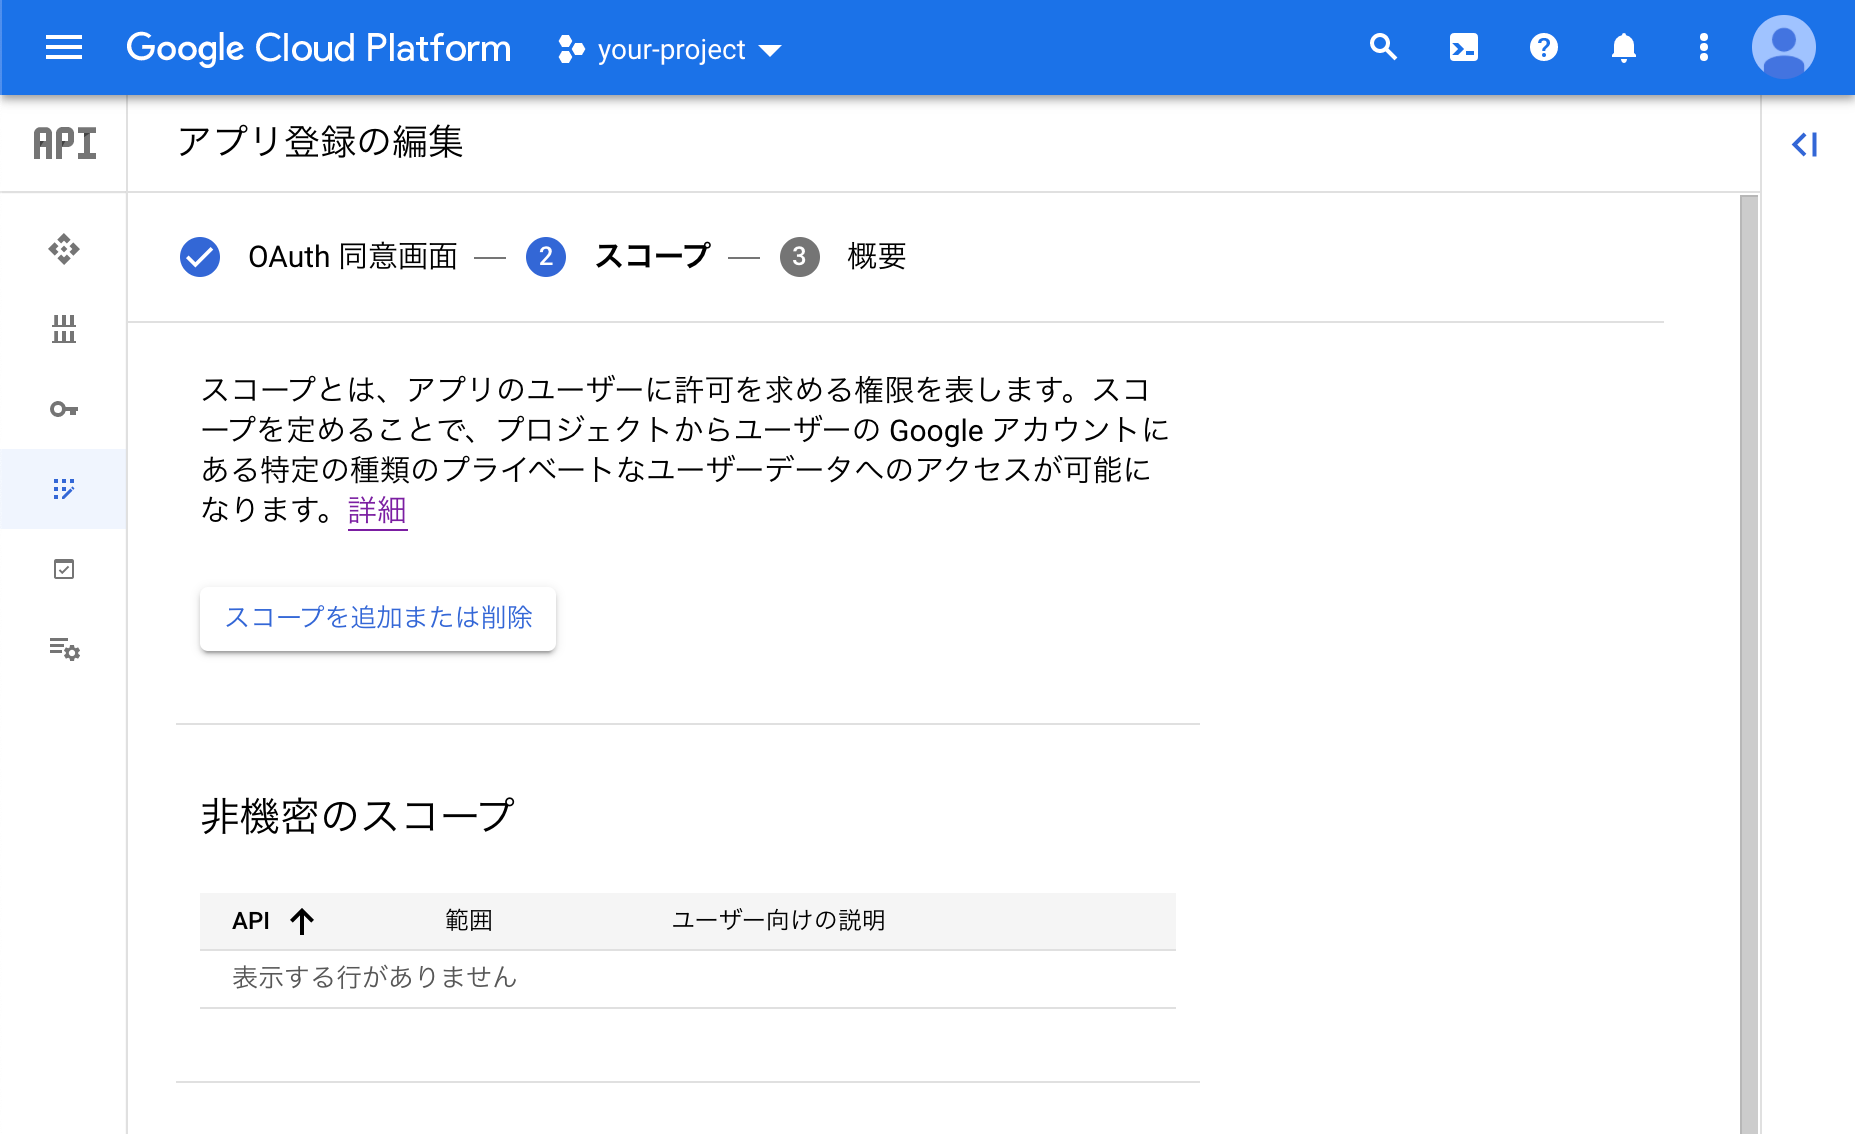Open the help question mark icon

point(1544,47)
